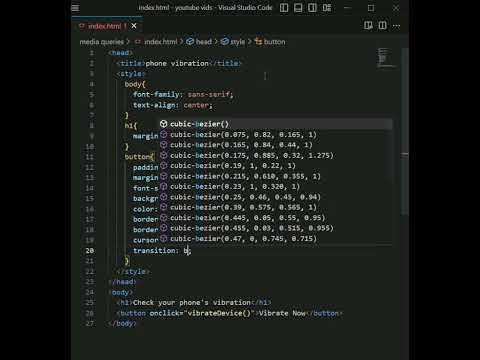Choose cubic-bezier(0.25, 0.46, 0.45, 0.94) suggestion
The width and height of the screenshot is (480, 360).
[275, 197]
